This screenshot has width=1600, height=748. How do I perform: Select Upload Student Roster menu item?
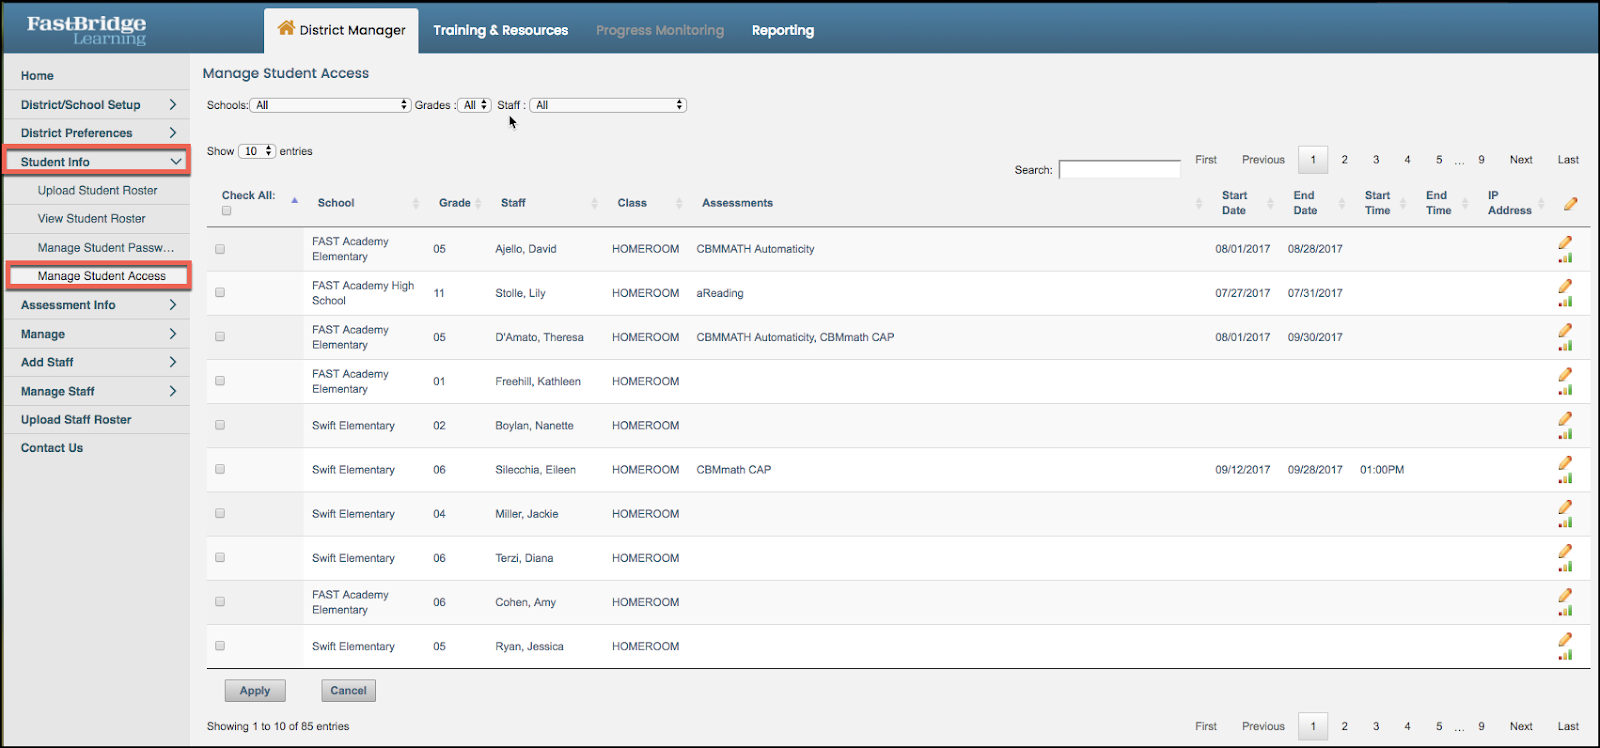pyautogui.click(x=97, y=190)
